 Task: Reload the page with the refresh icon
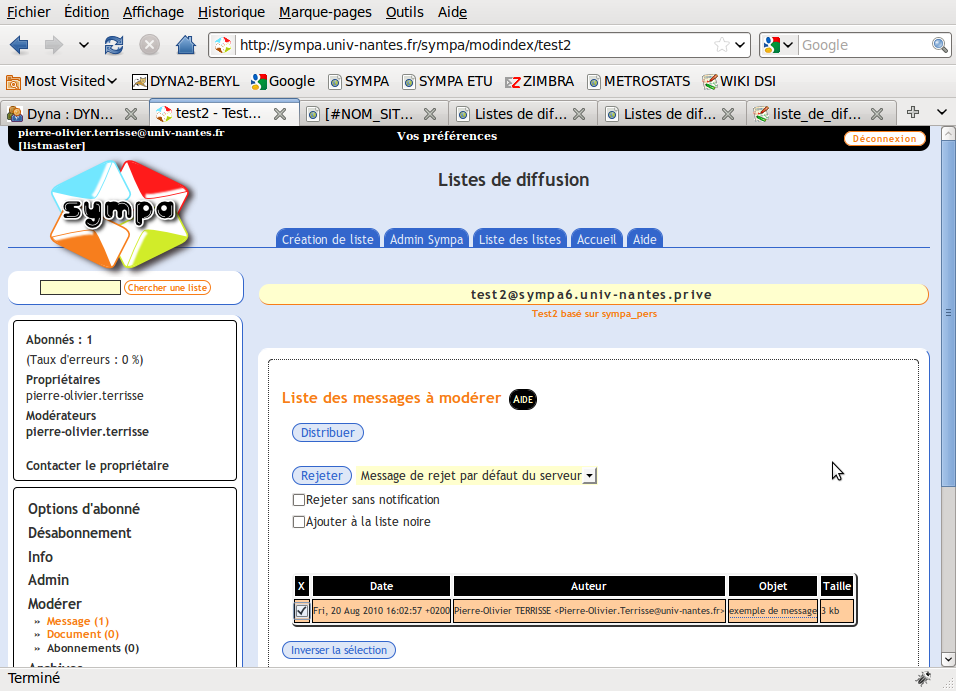(x=114, y=45)
